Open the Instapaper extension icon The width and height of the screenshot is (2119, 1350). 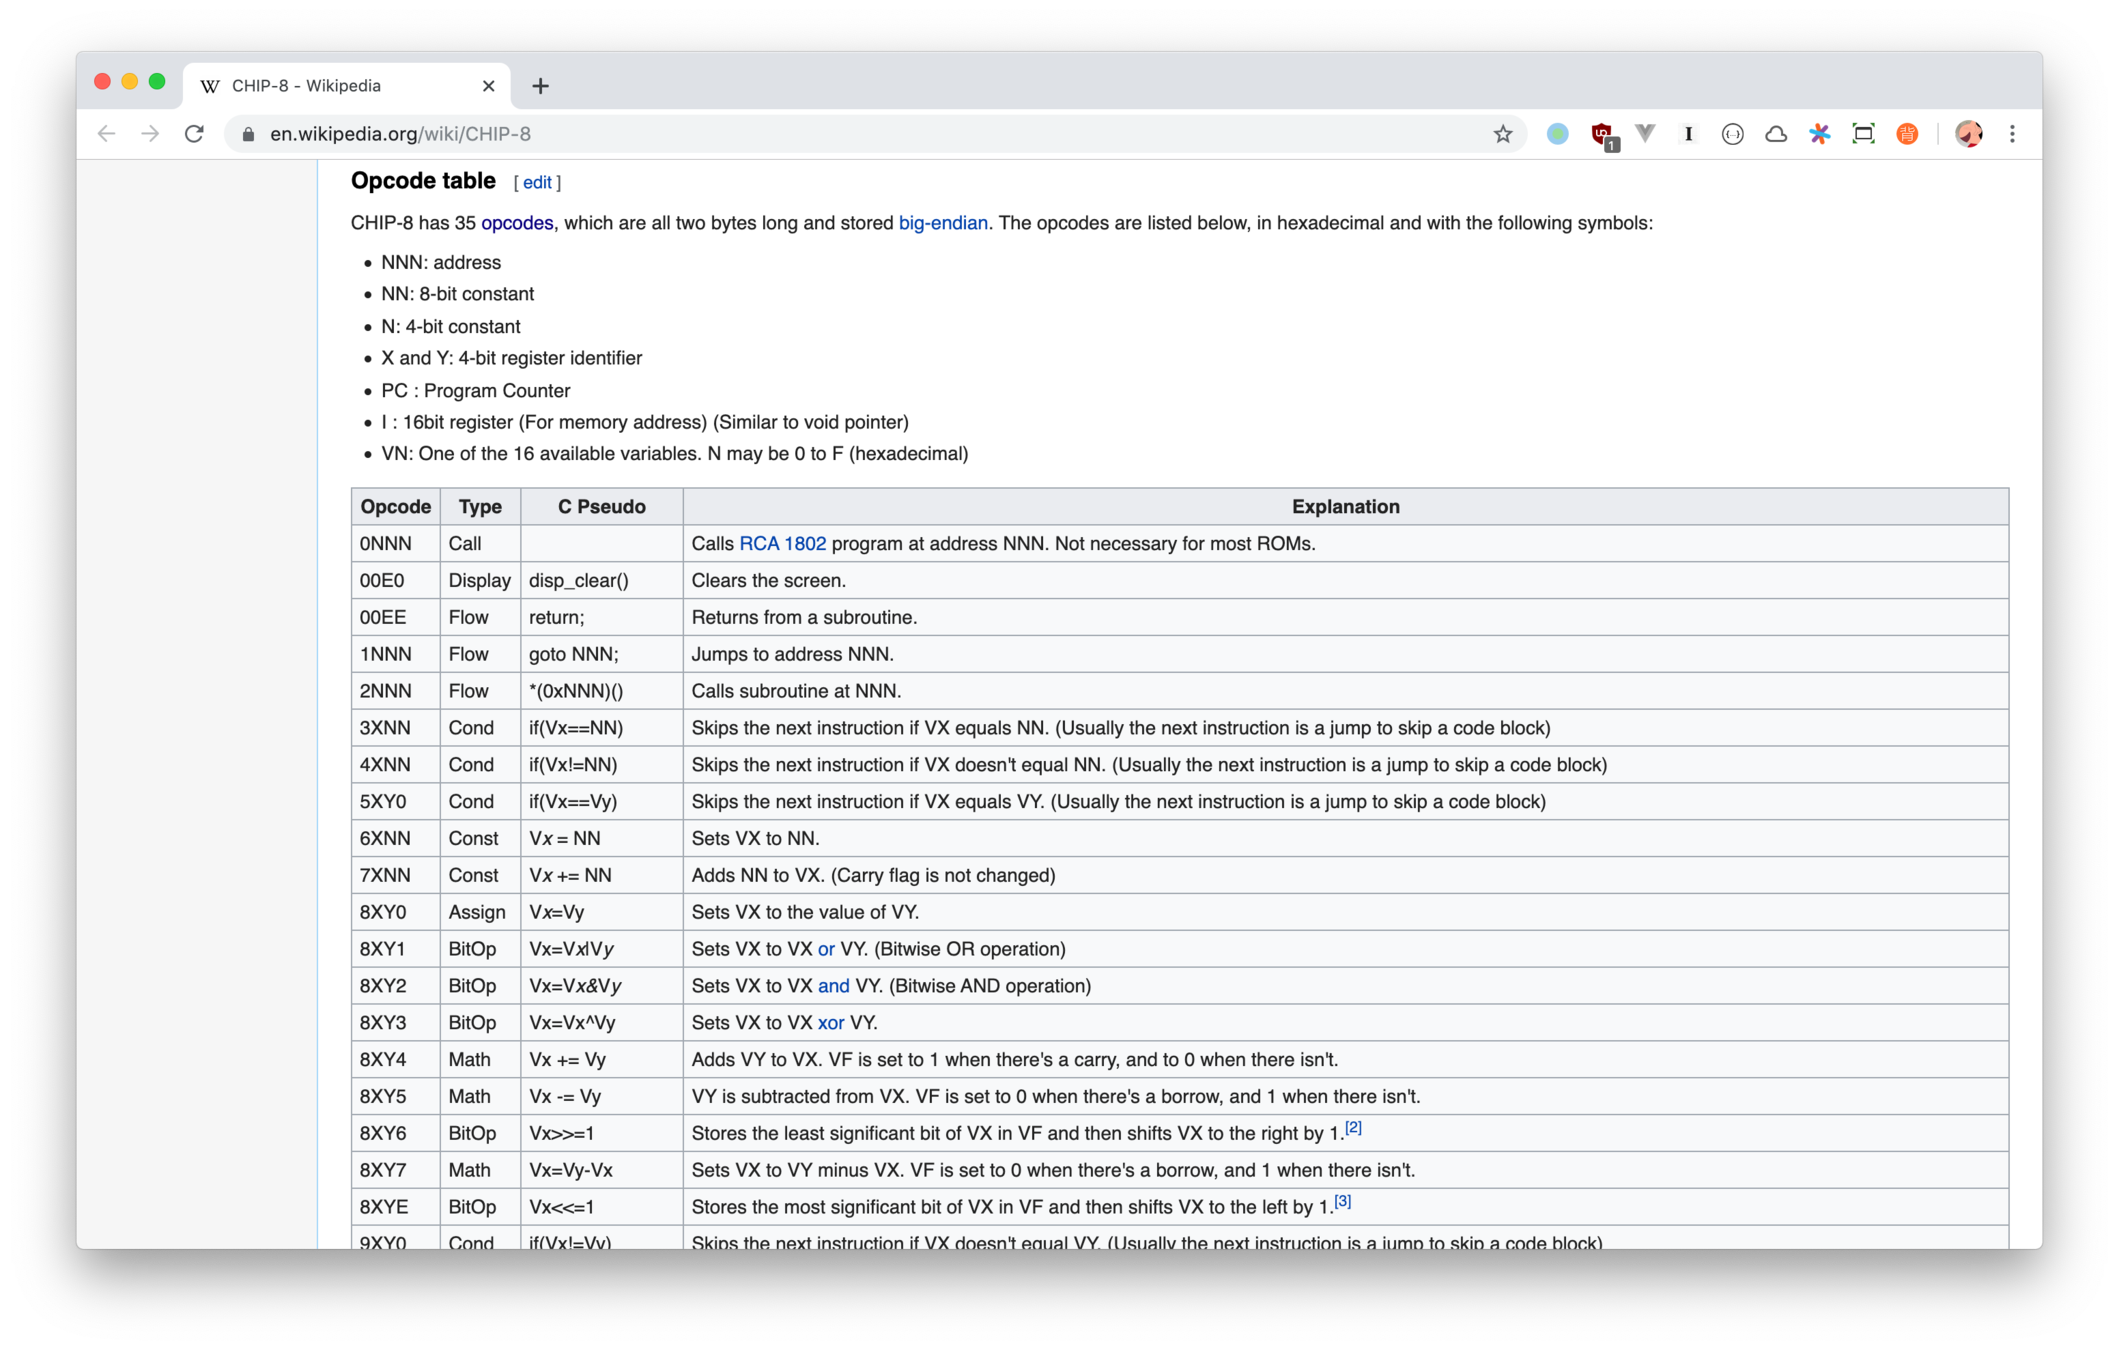1688,134
